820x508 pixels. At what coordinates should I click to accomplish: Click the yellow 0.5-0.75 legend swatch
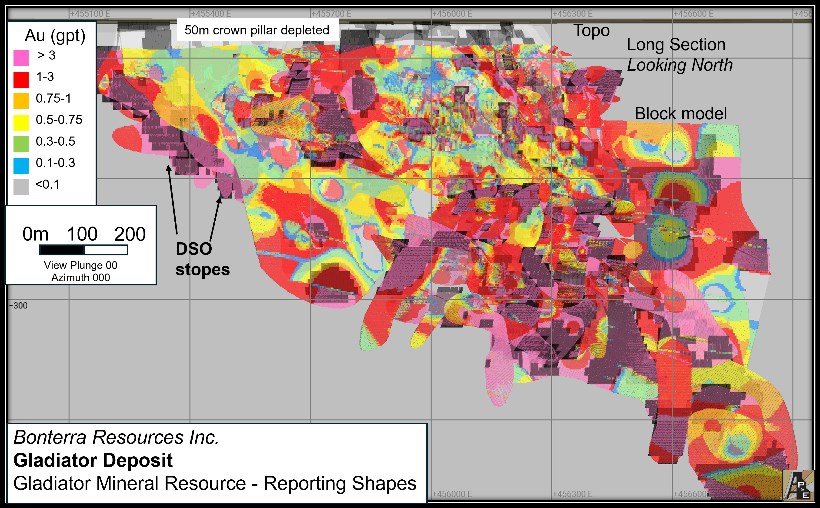tap(18, 122)
